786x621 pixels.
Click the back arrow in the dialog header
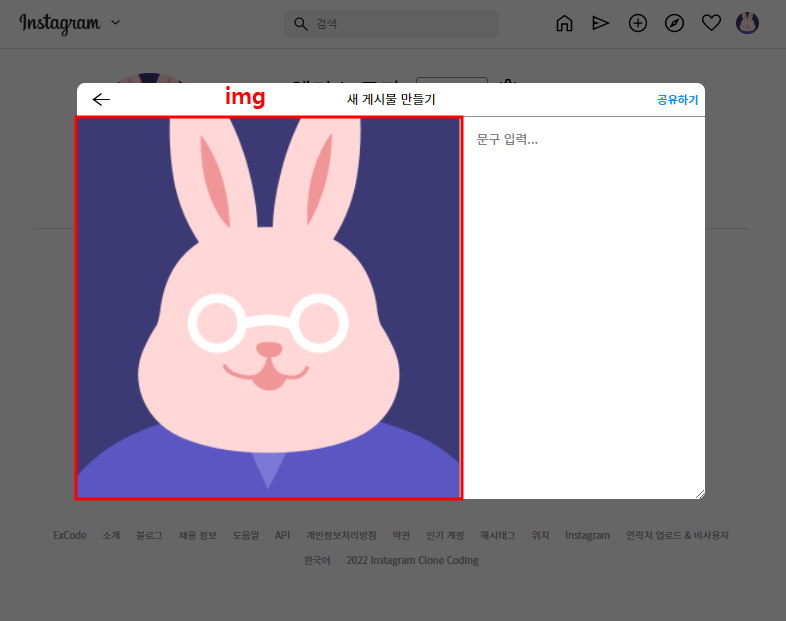pyautogui.click(x=101, y=99)
